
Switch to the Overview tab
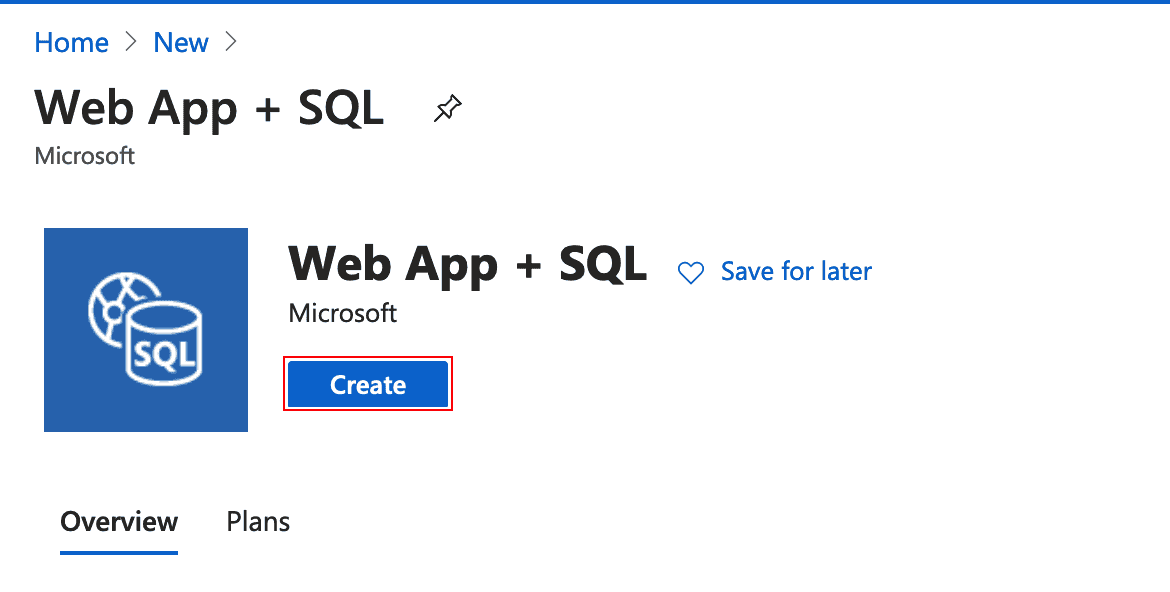point(119,521)
